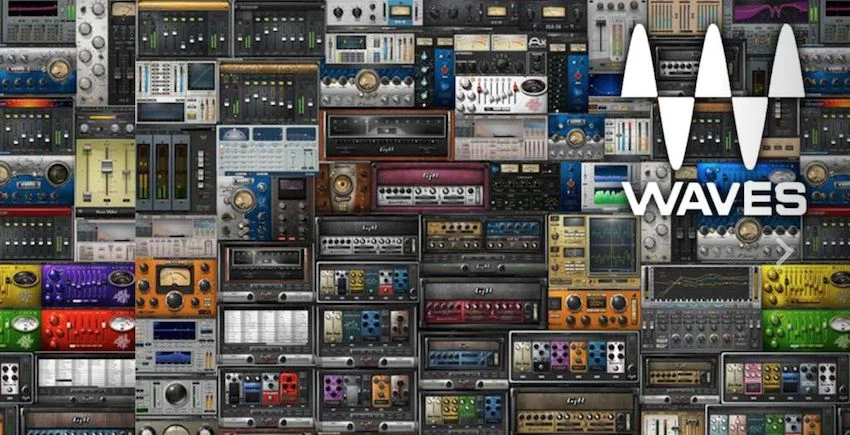The image size is (850, 435).
Task: Select the gold plugin with oscilloscope grid
Action: tap(594, 251)
